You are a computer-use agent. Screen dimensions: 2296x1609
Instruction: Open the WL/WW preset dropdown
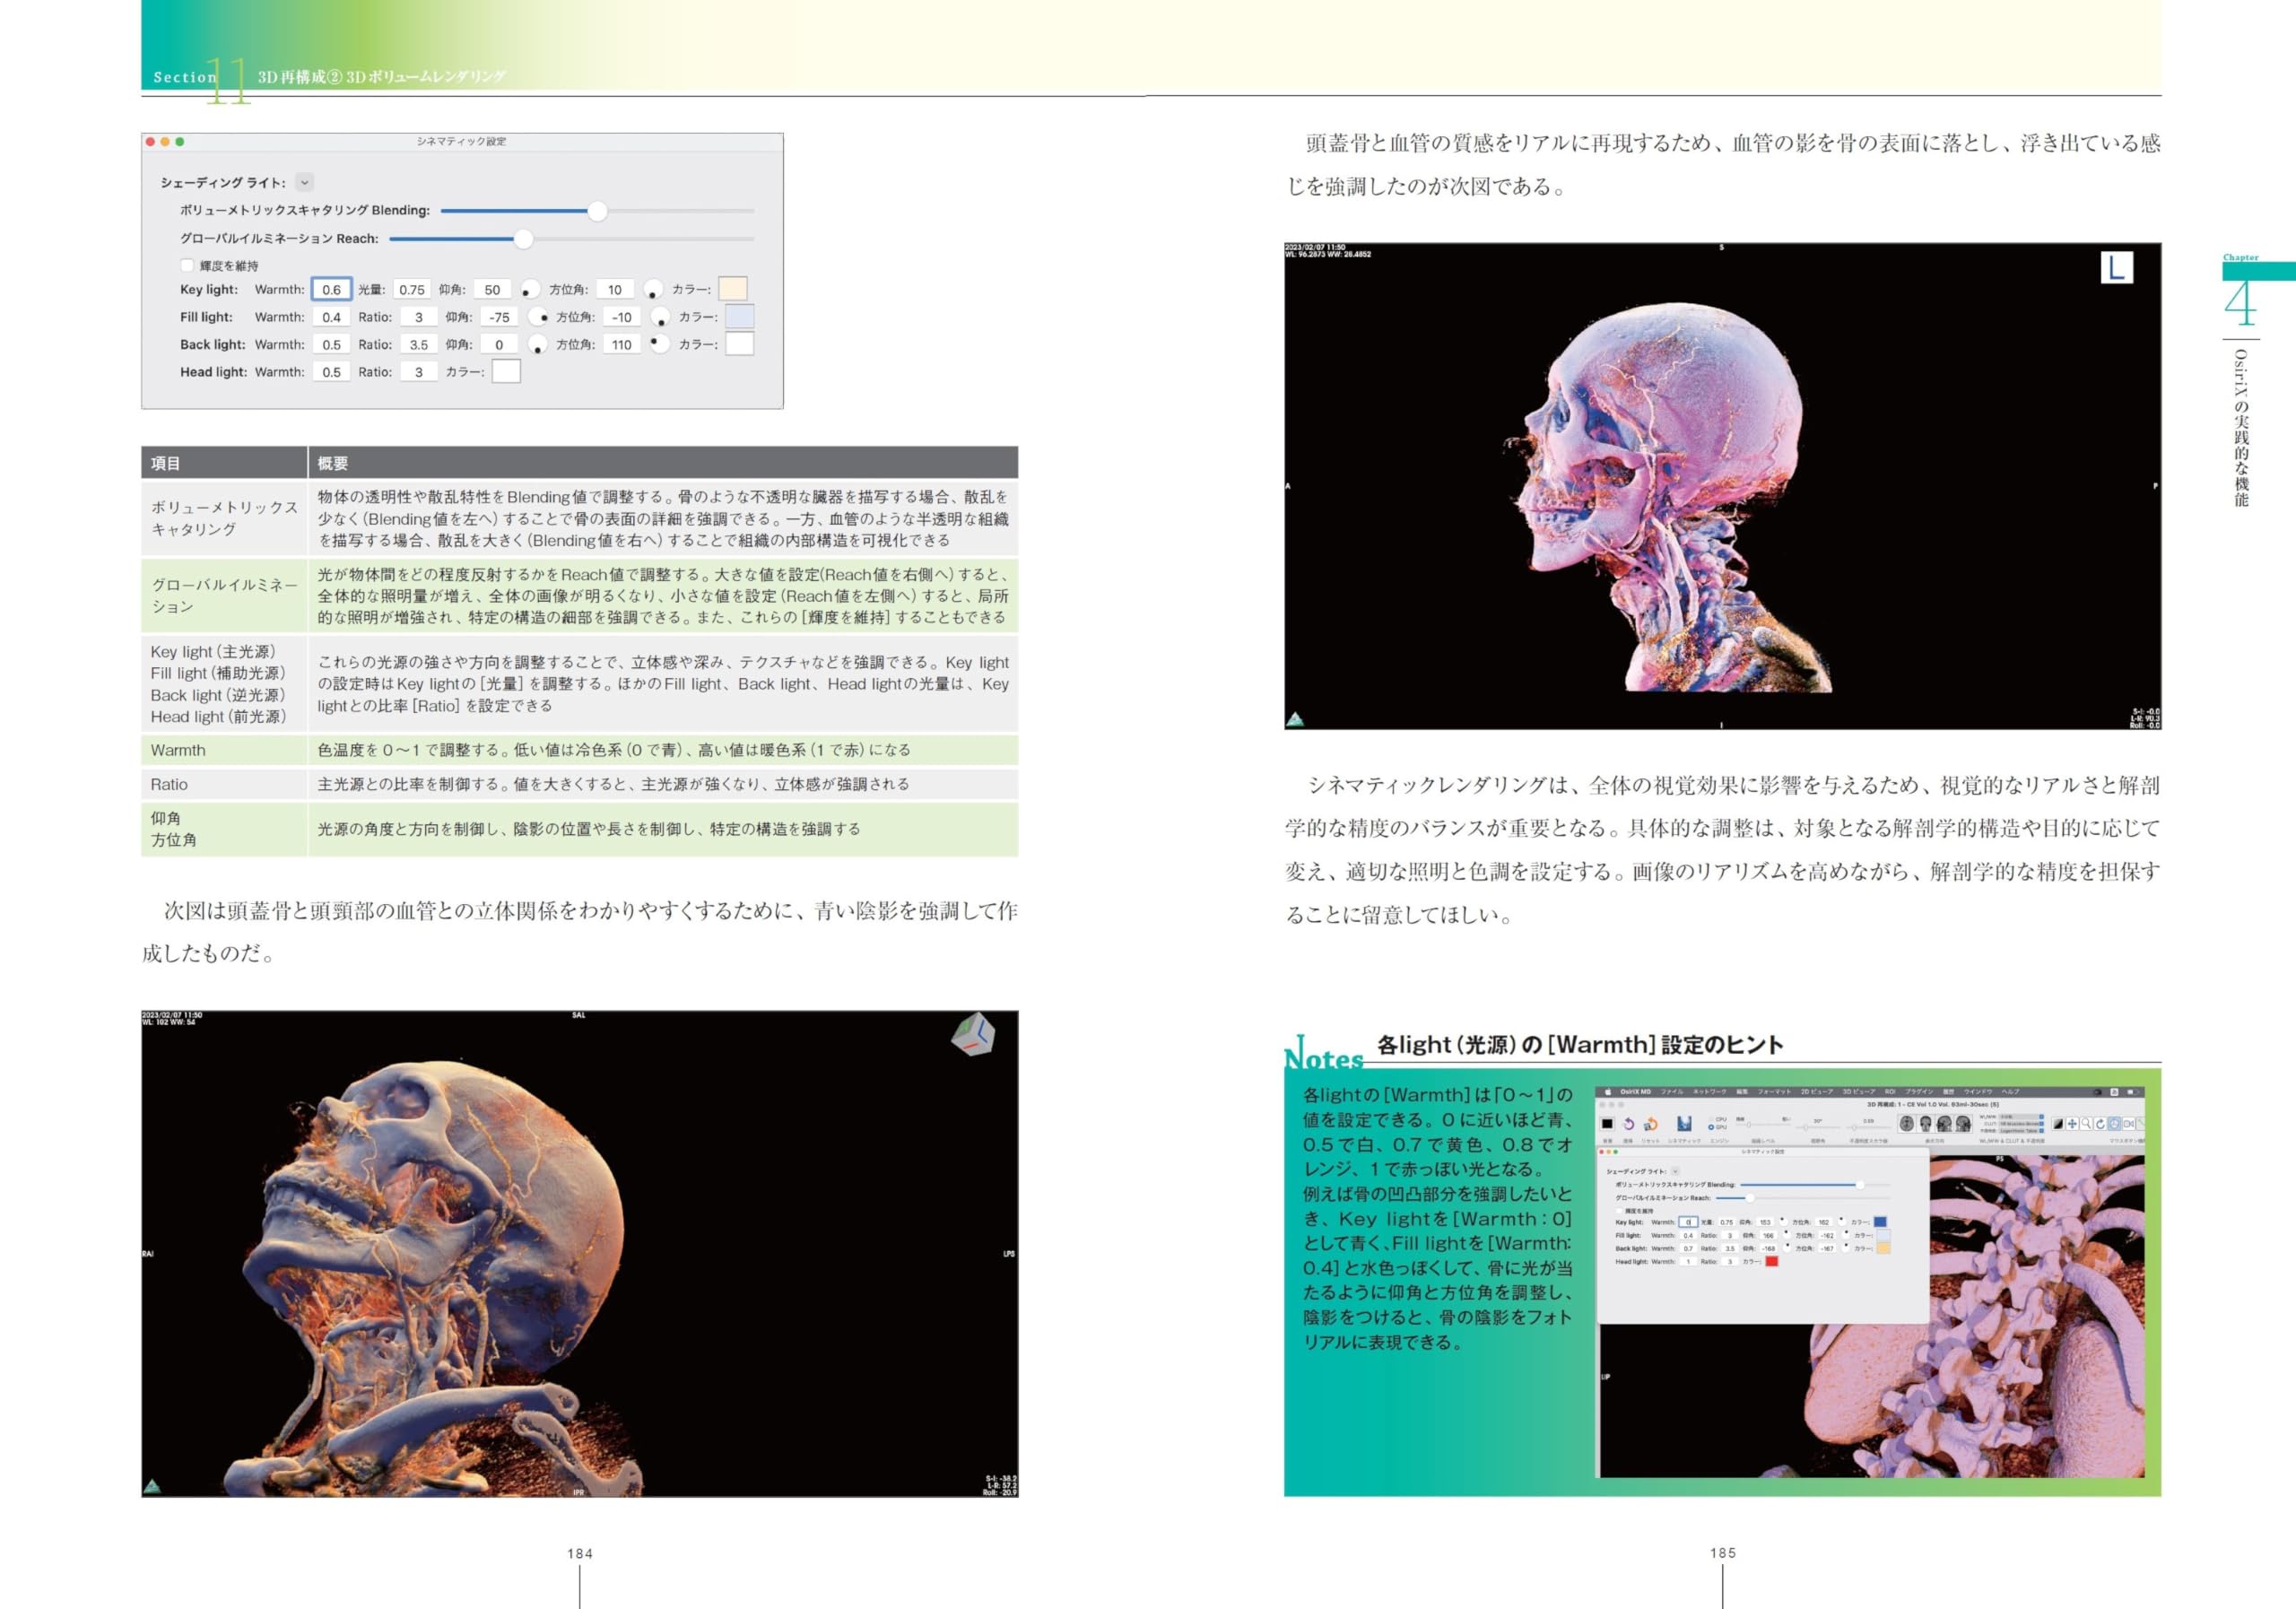pos(2042,1117)
